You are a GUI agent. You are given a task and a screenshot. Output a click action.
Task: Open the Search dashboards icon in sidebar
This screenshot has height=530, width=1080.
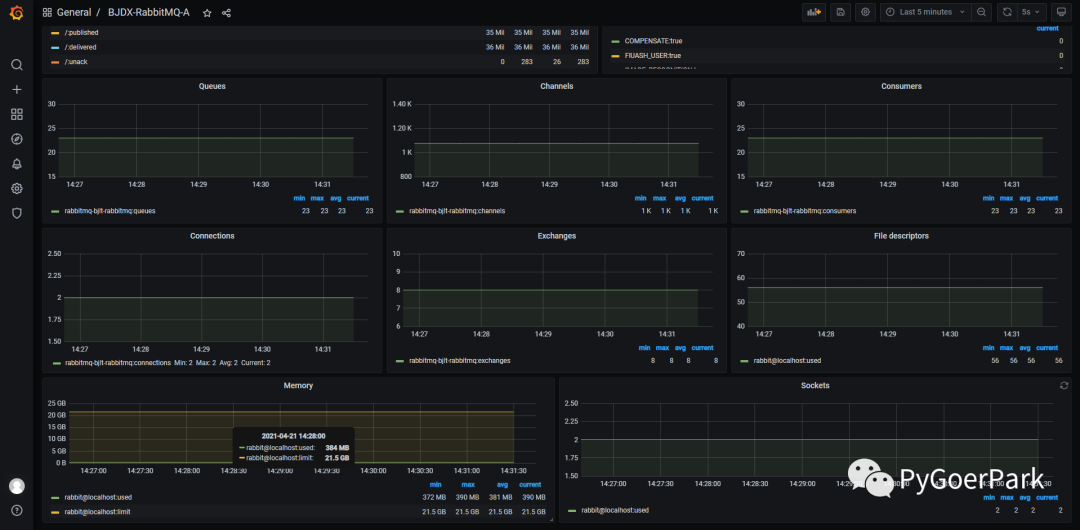[x=16, y=65]
